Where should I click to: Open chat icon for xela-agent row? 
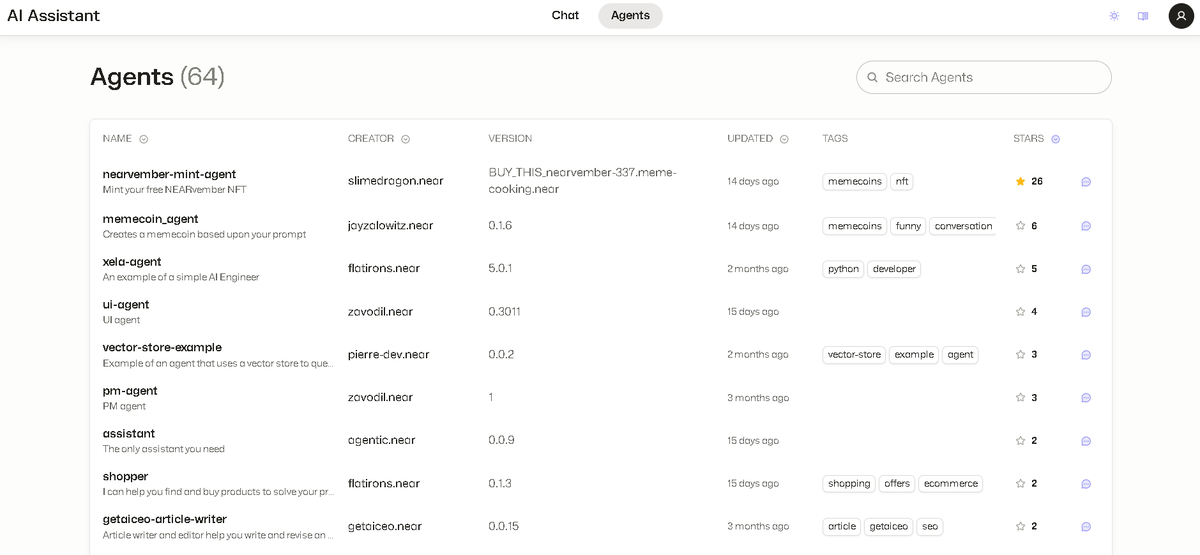pyautogui.click(x=1086, y=269)
